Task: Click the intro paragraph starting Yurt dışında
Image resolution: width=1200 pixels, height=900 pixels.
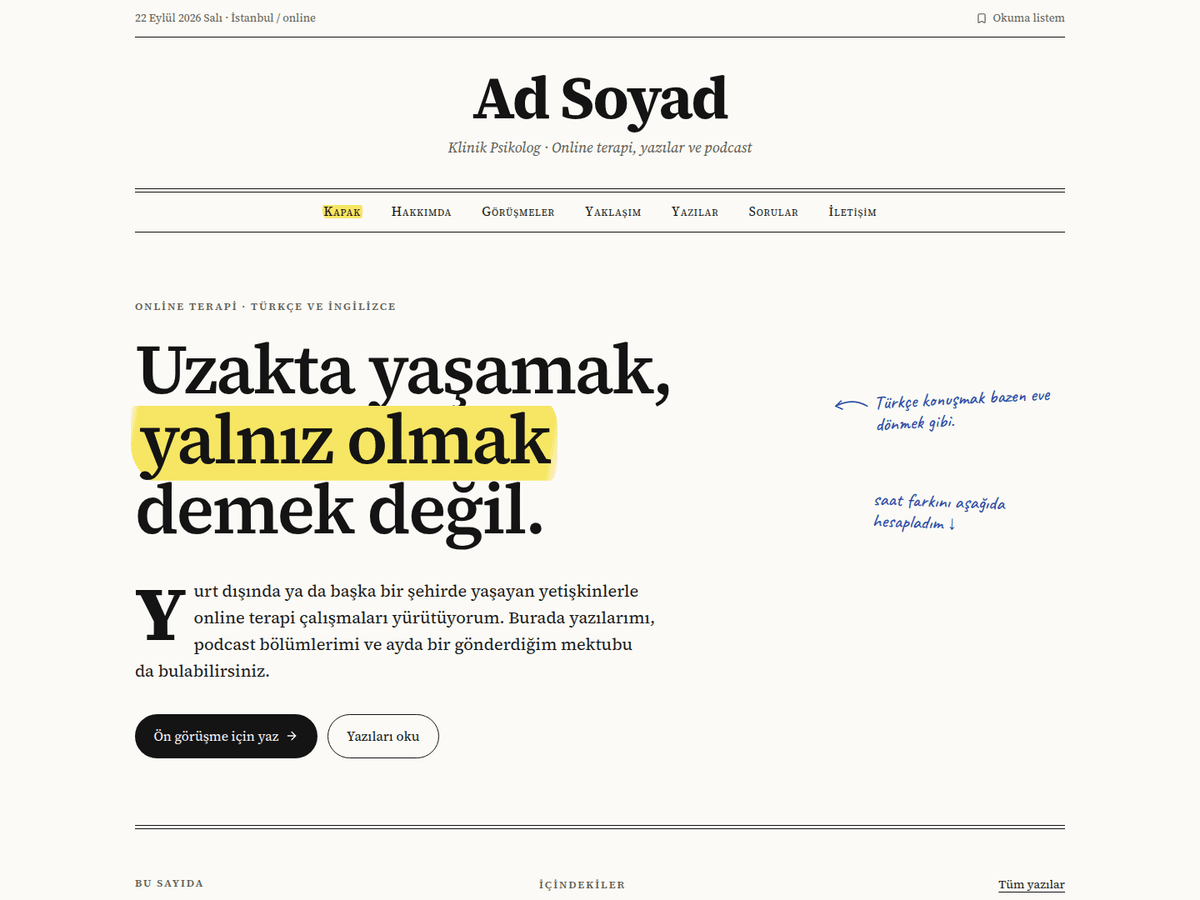Action: click(396, 631)
